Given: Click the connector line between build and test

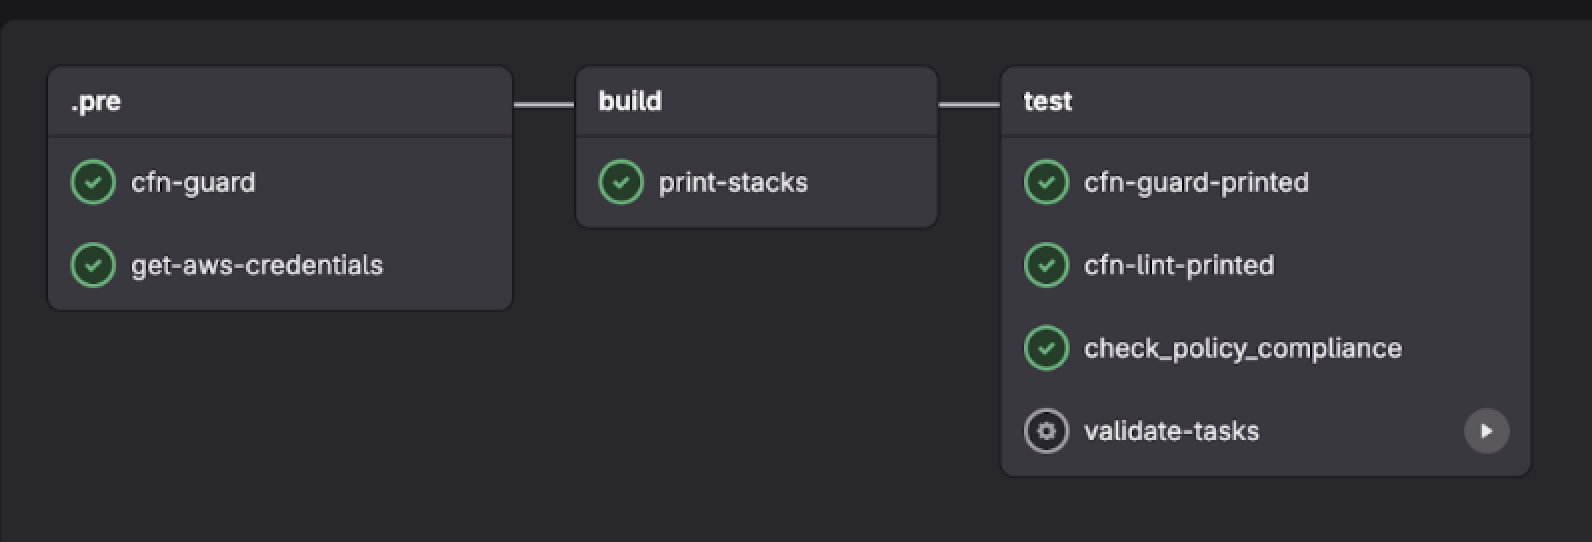Looking at the screenshot, I should coord(969,104).
